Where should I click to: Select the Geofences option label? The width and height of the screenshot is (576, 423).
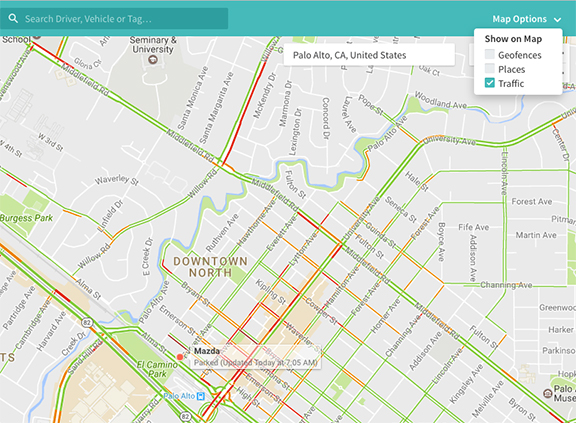[x=520, y=55]
